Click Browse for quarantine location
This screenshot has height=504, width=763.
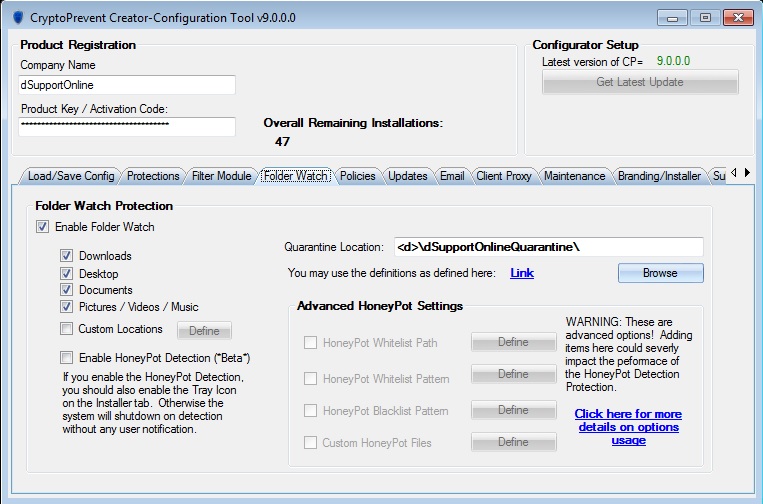tap(660, 273)
